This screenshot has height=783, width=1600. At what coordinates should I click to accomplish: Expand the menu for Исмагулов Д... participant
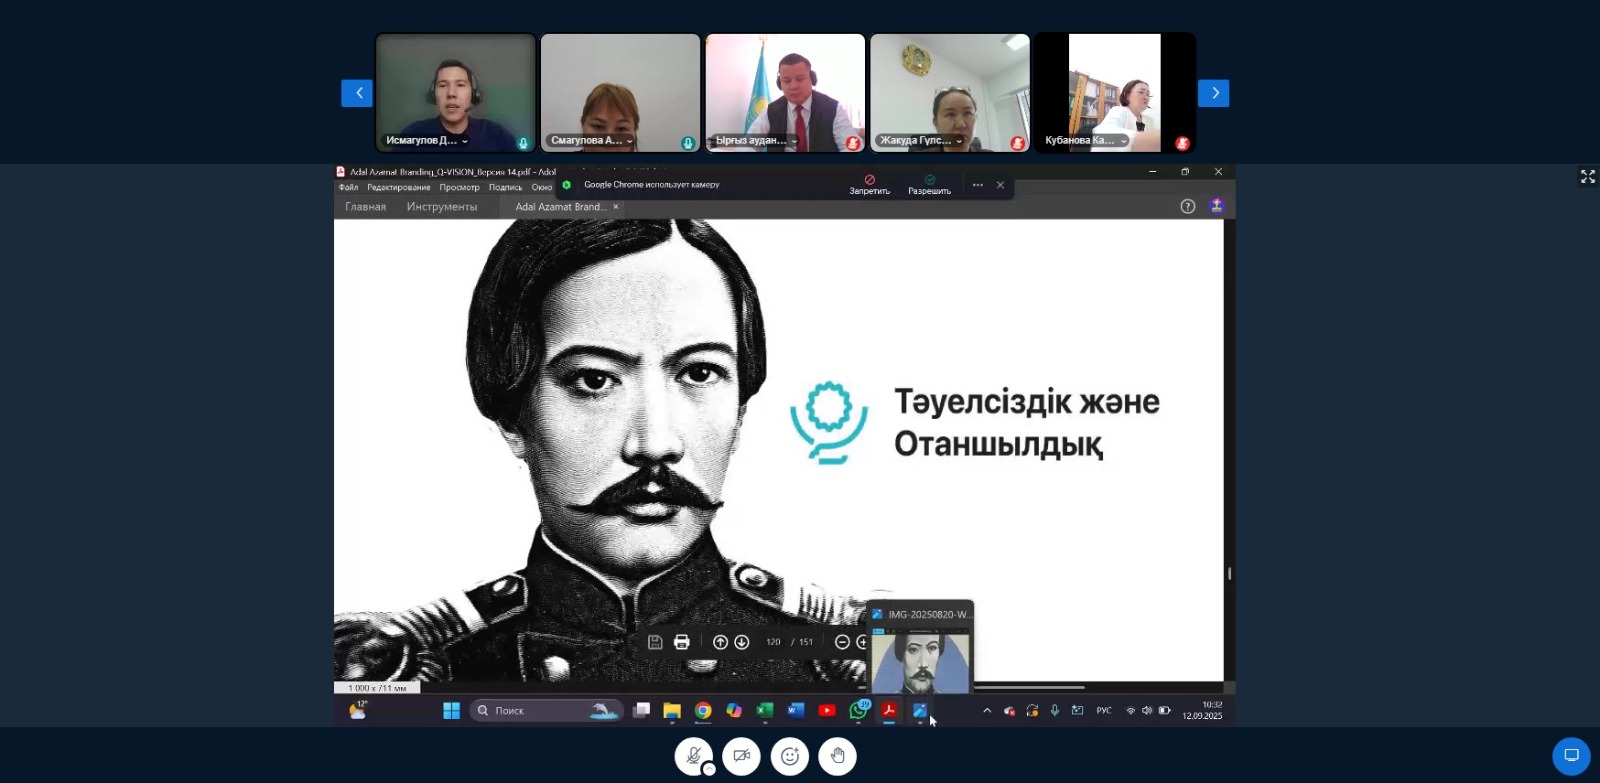point(465,141)
